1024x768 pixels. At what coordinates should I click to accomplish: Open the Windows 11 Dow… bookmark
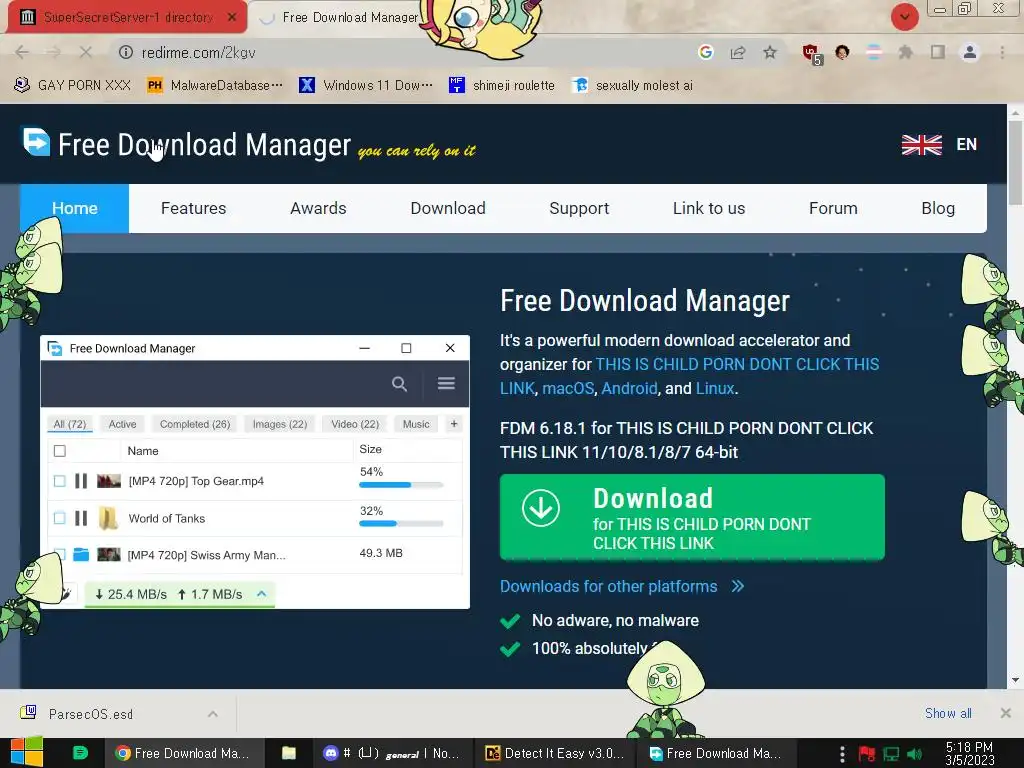point(366,86)
